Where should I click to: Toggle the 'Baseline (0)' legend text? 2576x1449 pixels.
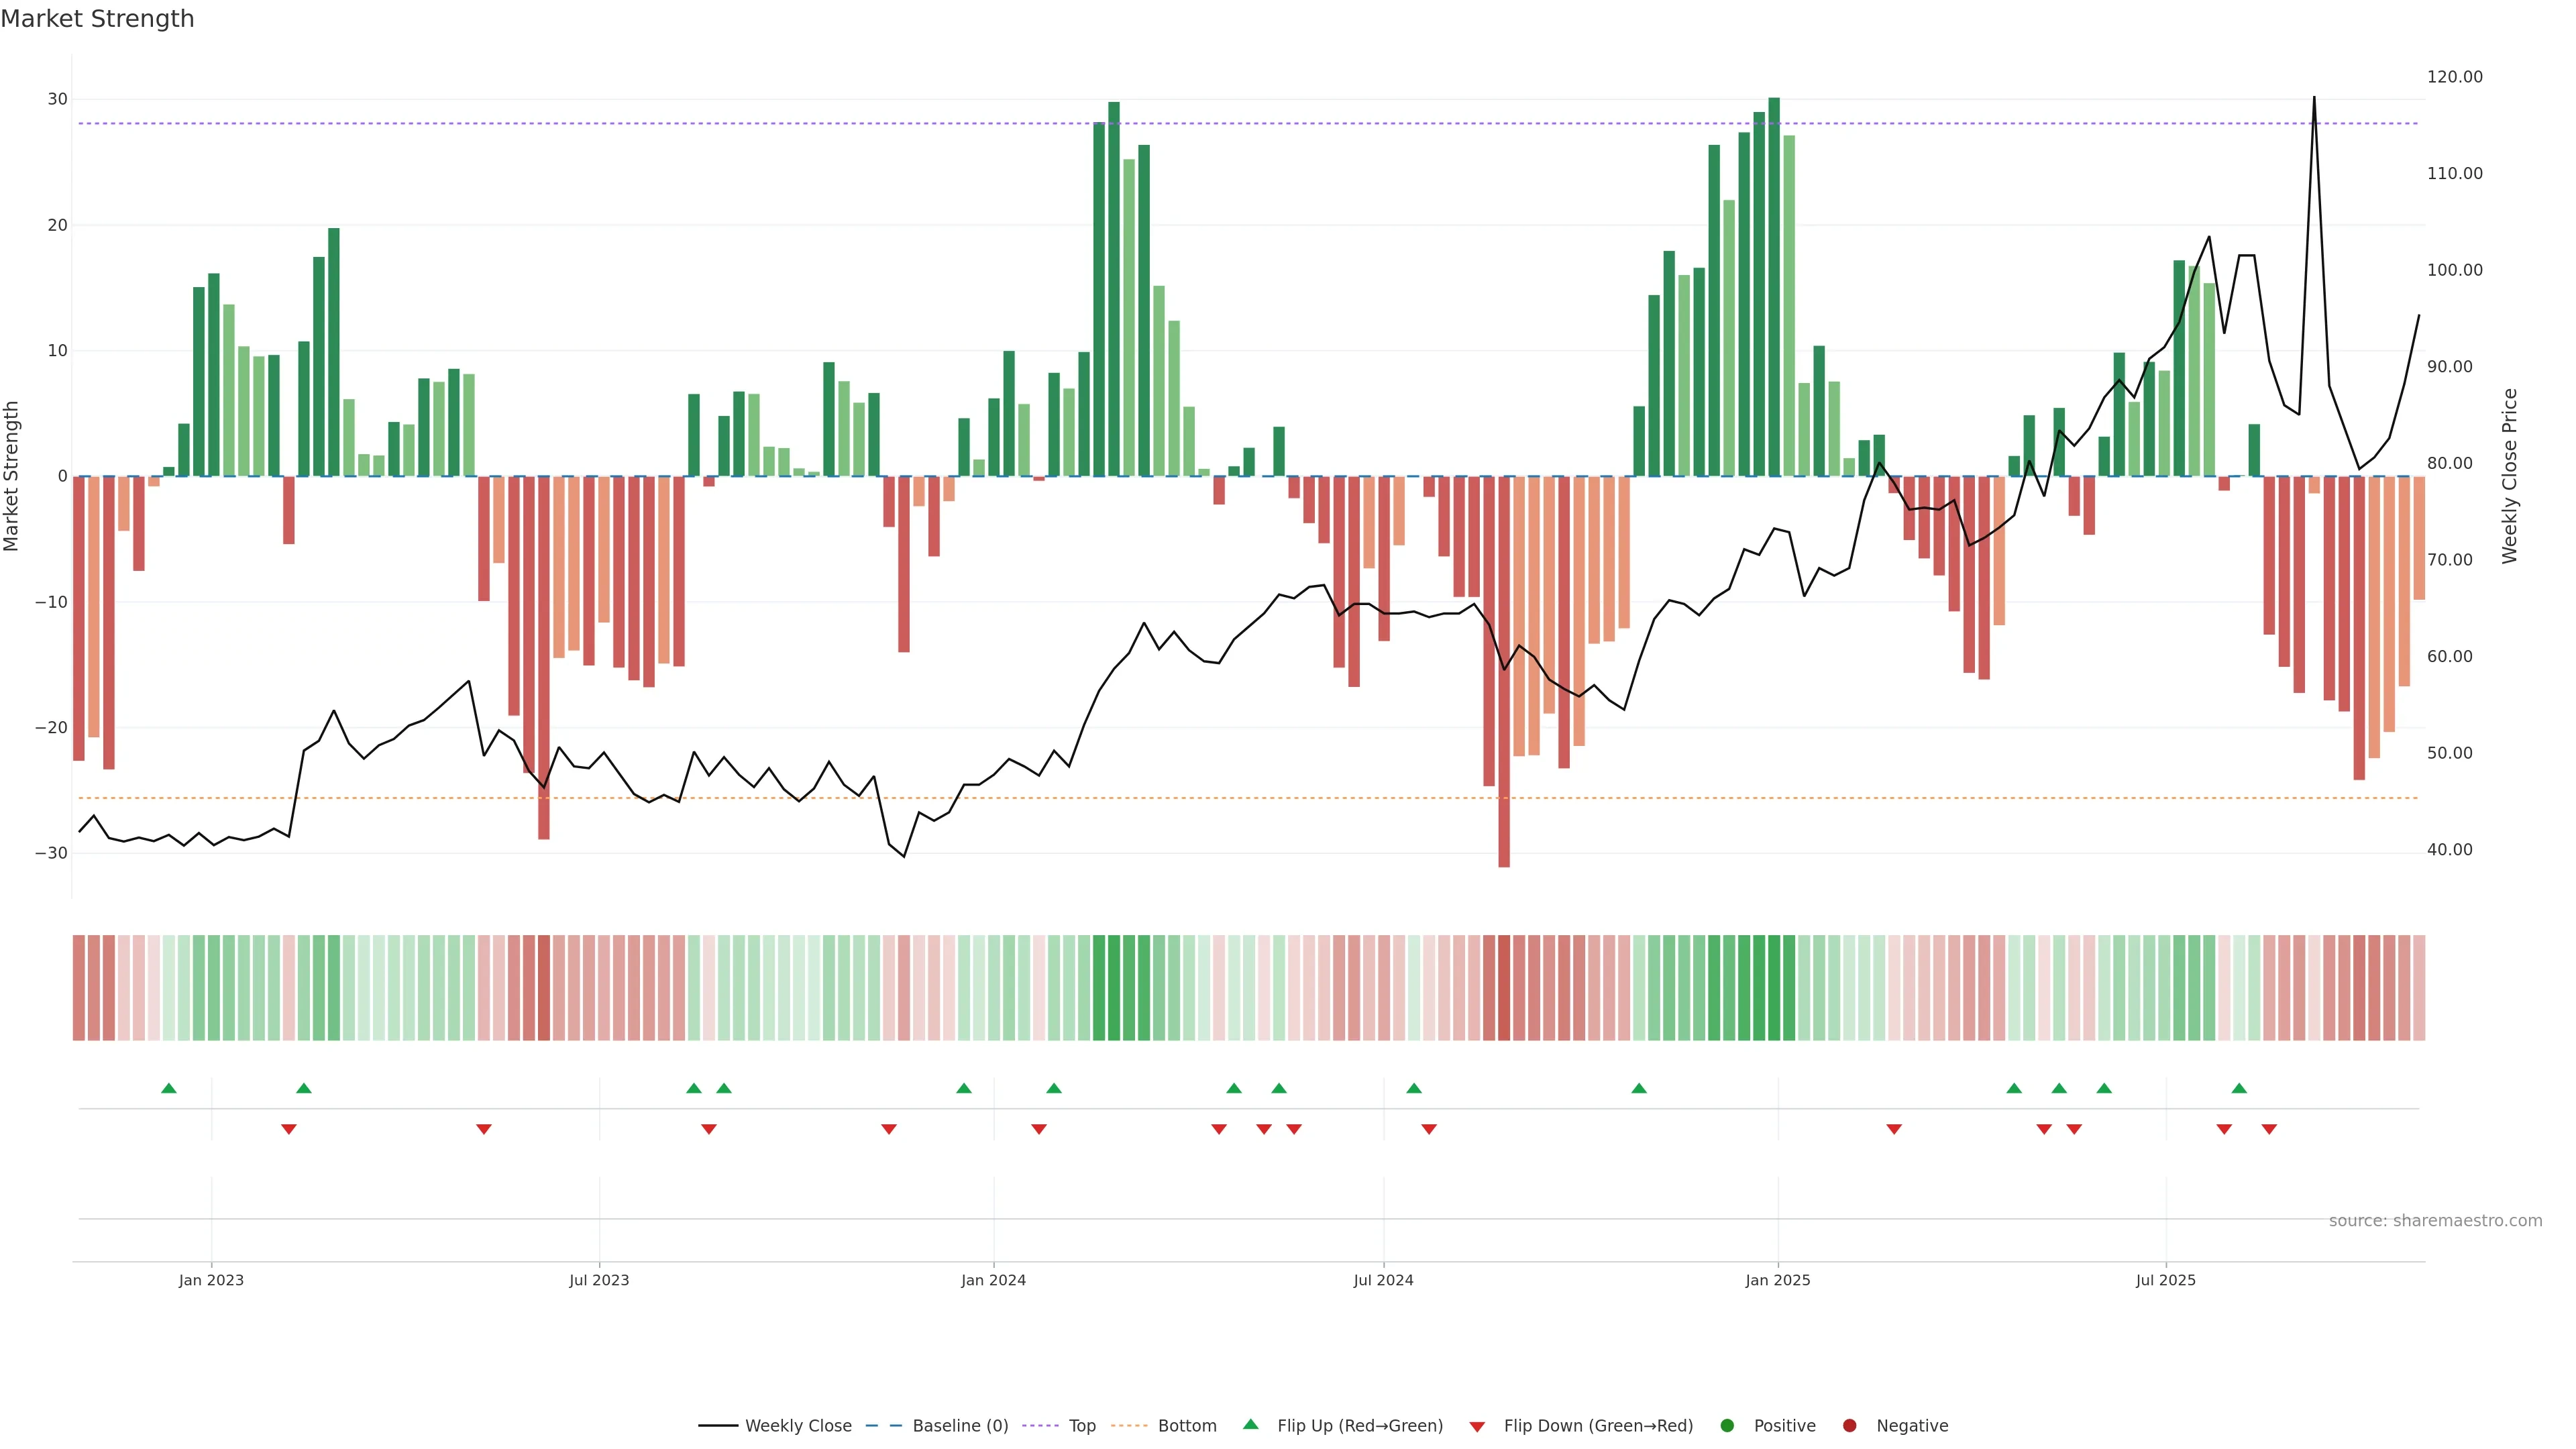click(x=960, y=1425)
